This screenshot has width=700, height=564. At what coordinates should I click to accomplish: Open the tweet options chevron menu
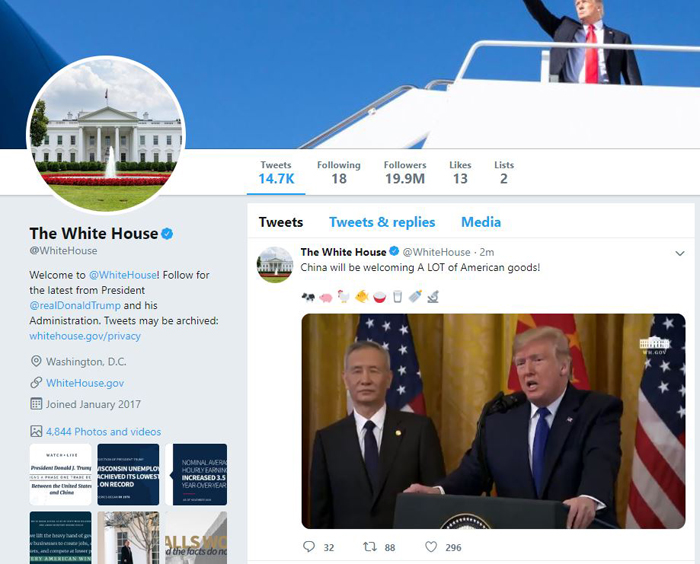pos(680,254)
